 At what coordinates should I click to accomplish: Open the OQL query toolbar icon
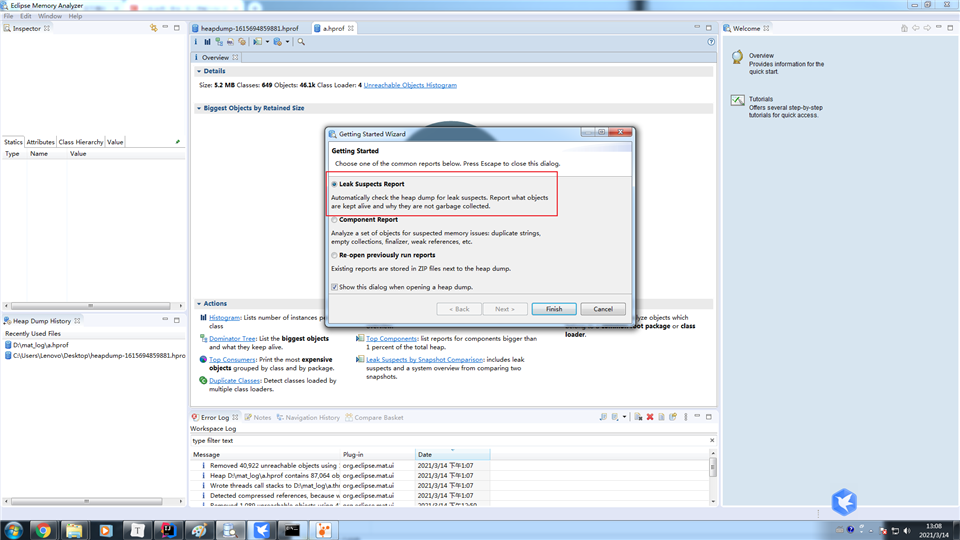(230, 42)
